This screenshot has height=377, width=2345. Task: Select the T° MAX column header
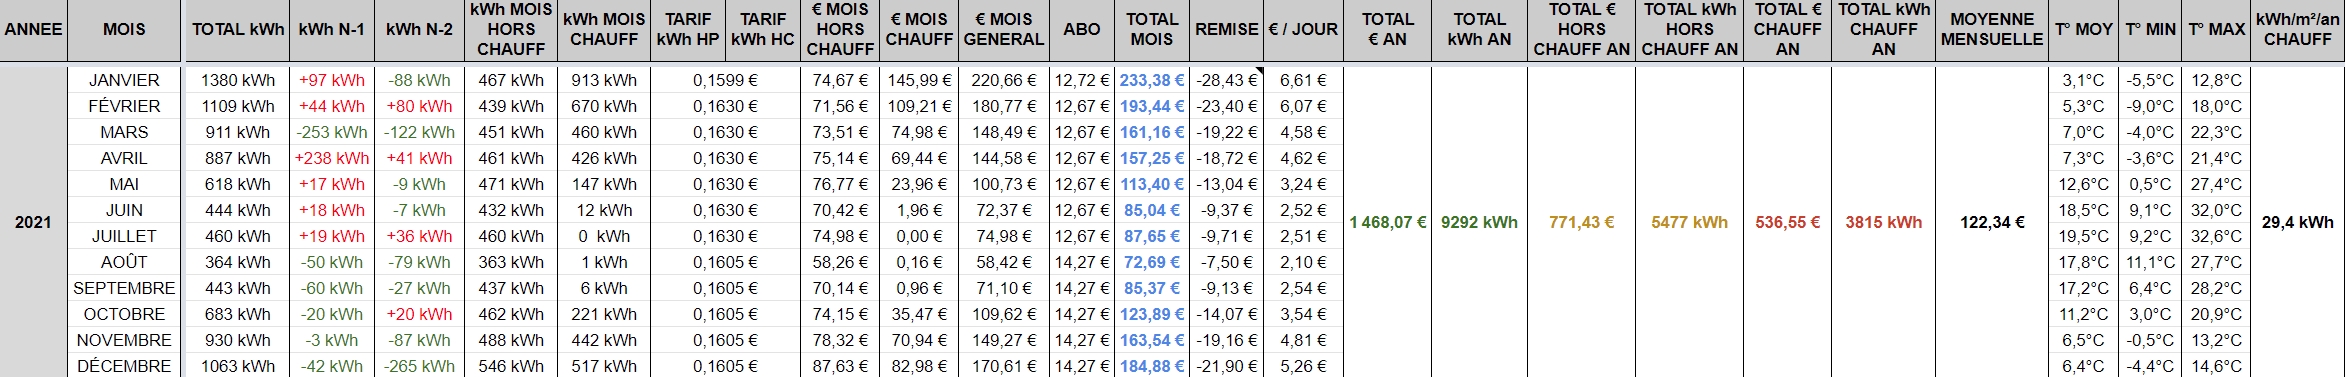(2216, 30)
